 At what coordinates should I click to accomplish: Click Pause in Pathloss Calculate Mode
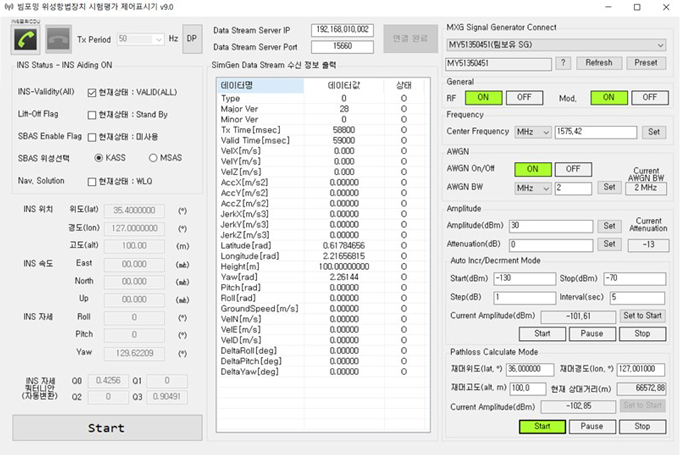592,426
